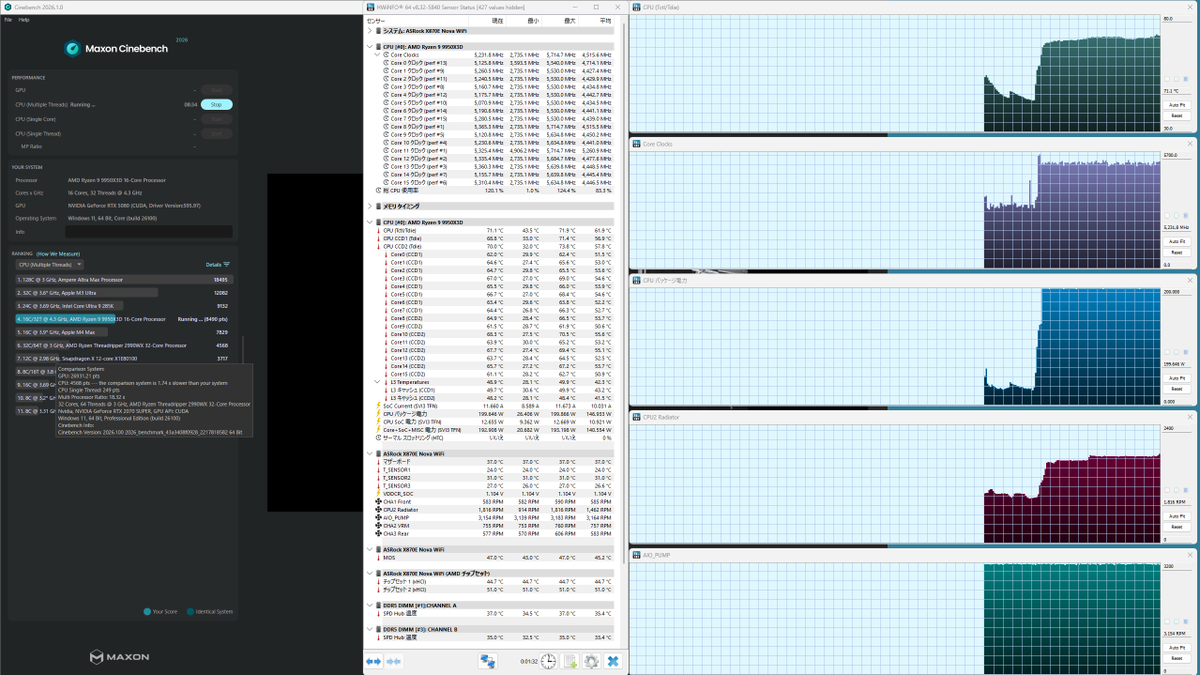Open HWiNFO sensor settings gear icon
1200x675 pixels.
[591, 661]
